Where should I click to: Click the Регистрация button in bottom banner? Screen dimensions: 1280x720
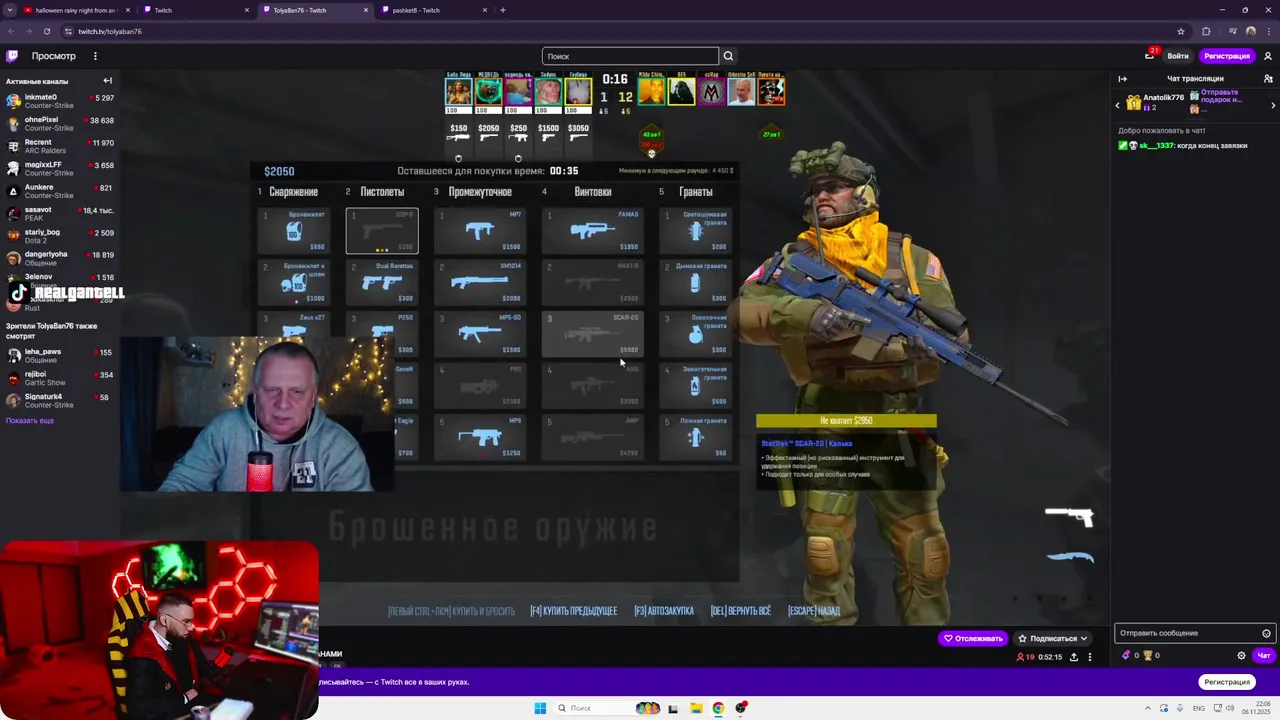pyautogui.click(x=1227, y=682)
